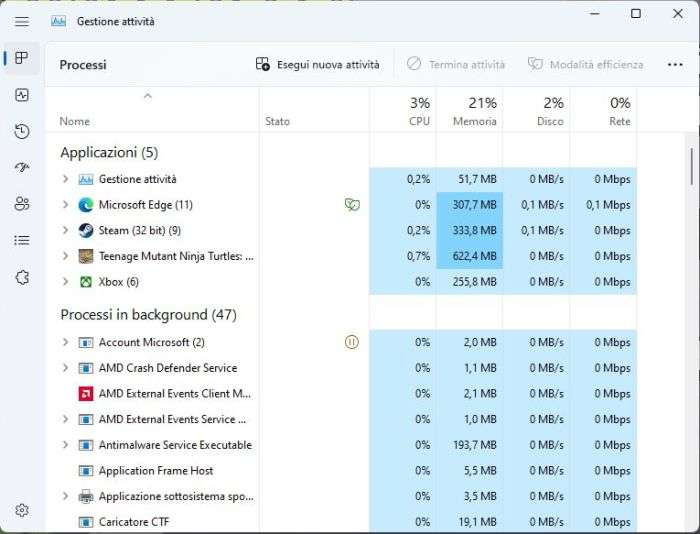The height and width of the screenshot is (534, 700).
Task: Maximize the Gestione attività window
Action: click(x=636, y=14)
